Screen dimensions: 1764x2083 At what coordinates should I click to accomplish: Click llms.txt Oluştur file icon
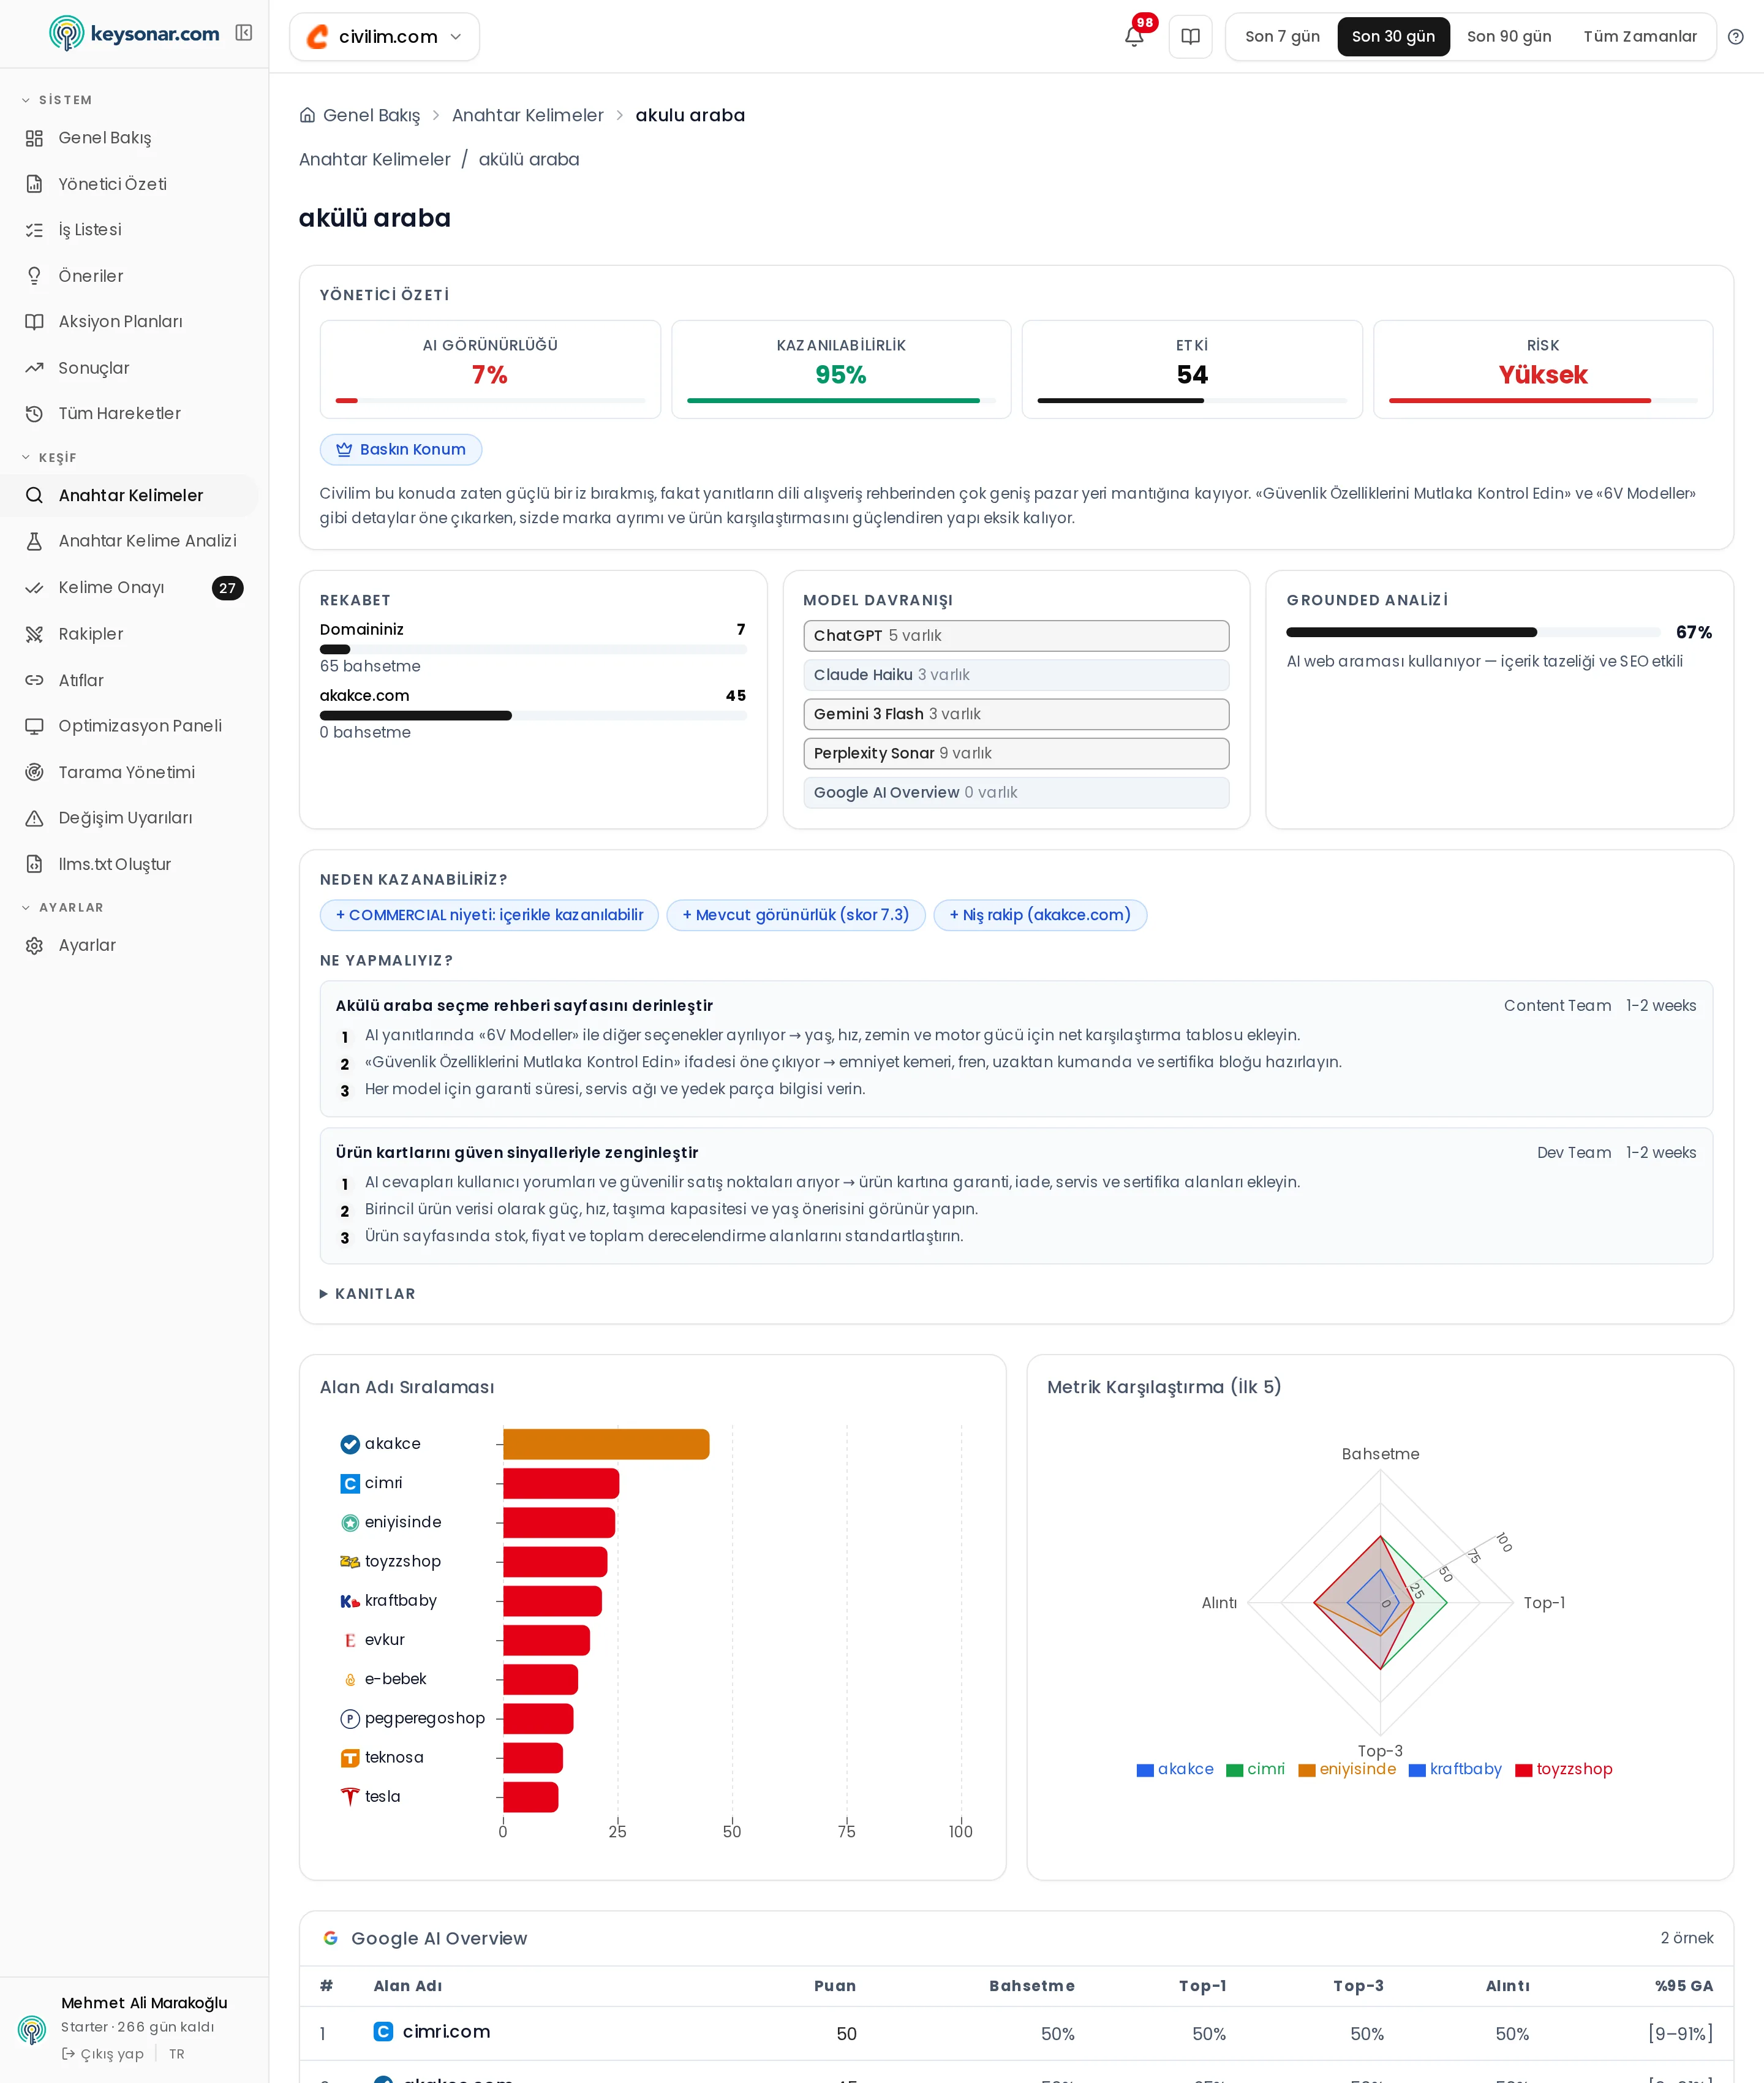[x=34, y=864]
